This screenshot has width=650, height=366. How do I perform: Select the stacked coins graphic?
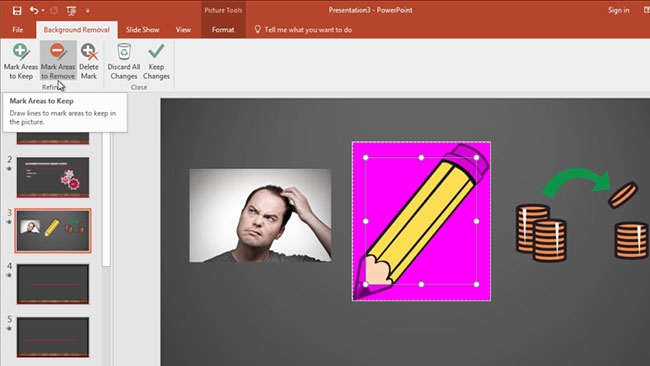click(x=541, y=233)
